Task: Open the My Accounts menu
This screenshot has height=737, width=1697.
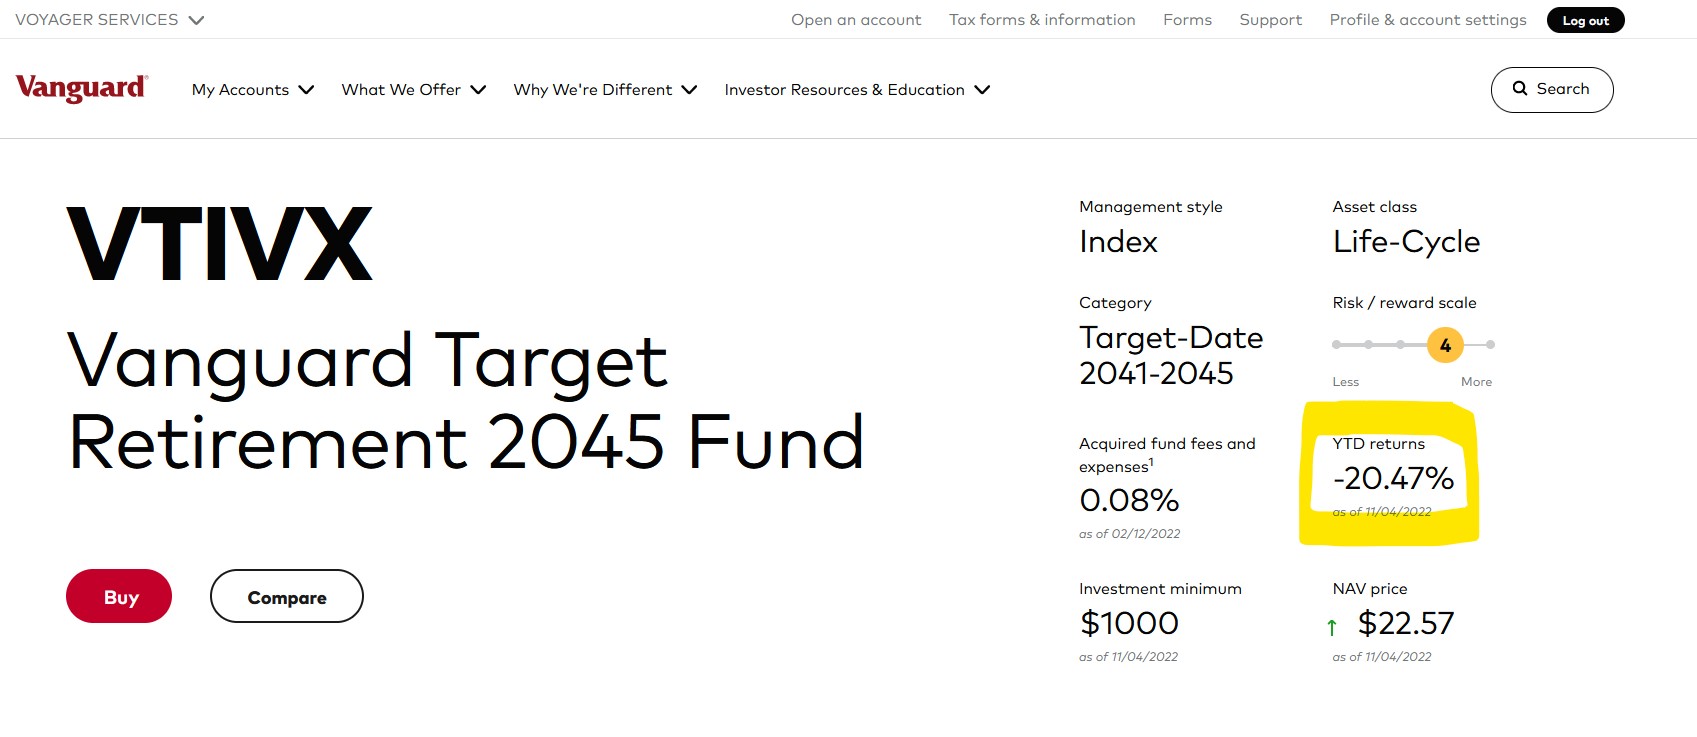Action: click(x=253, y=90)
